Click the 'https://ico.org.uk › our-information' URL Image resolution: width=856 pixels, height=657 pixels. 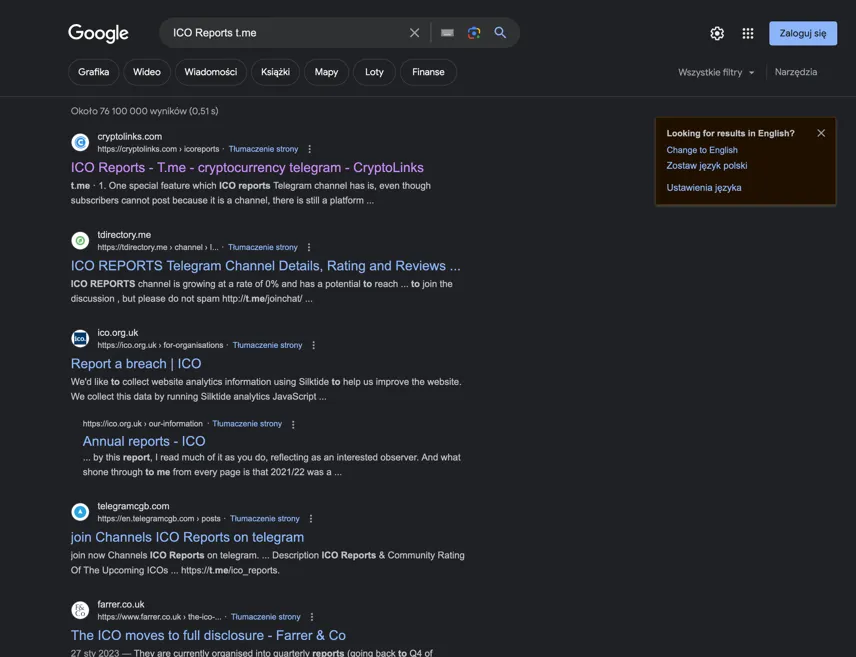coord(142,424)
